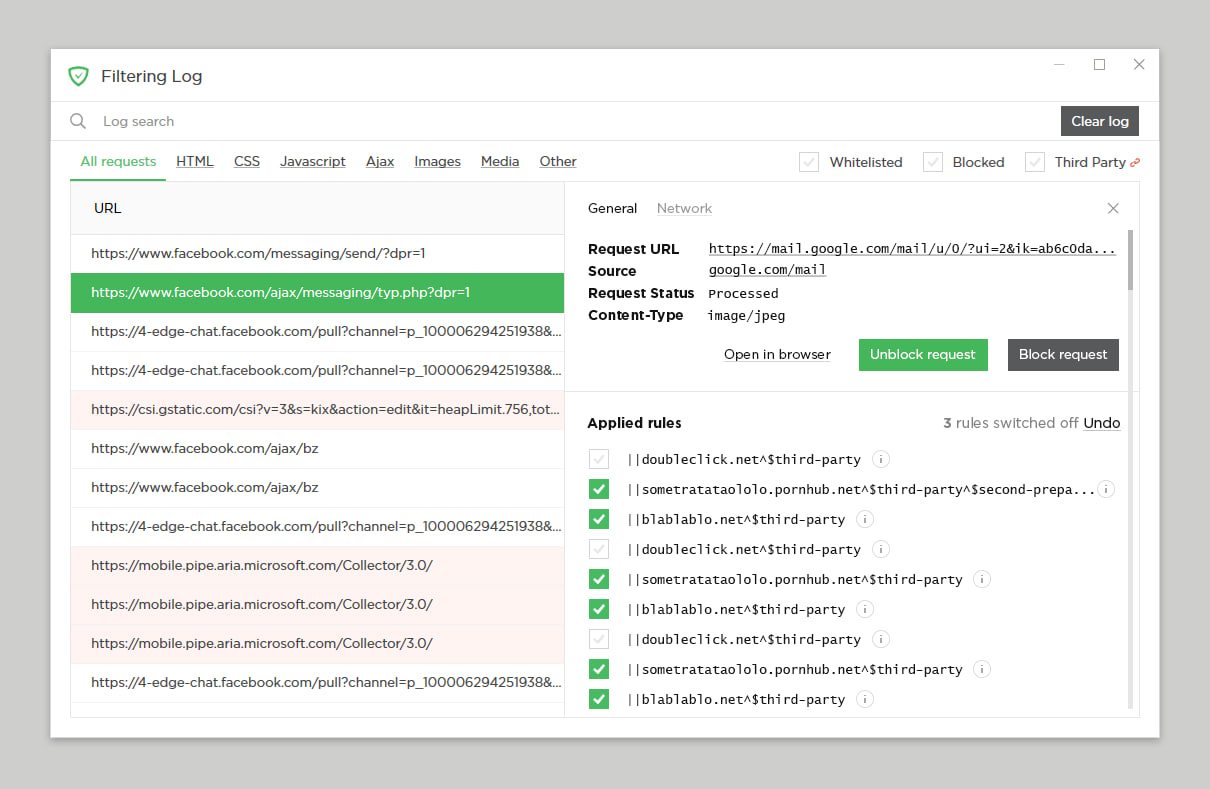The width and height of the screenshot is (1210, 789).
Task: Open info icon for last blablablo.net rule
Action: click(865, 699)
